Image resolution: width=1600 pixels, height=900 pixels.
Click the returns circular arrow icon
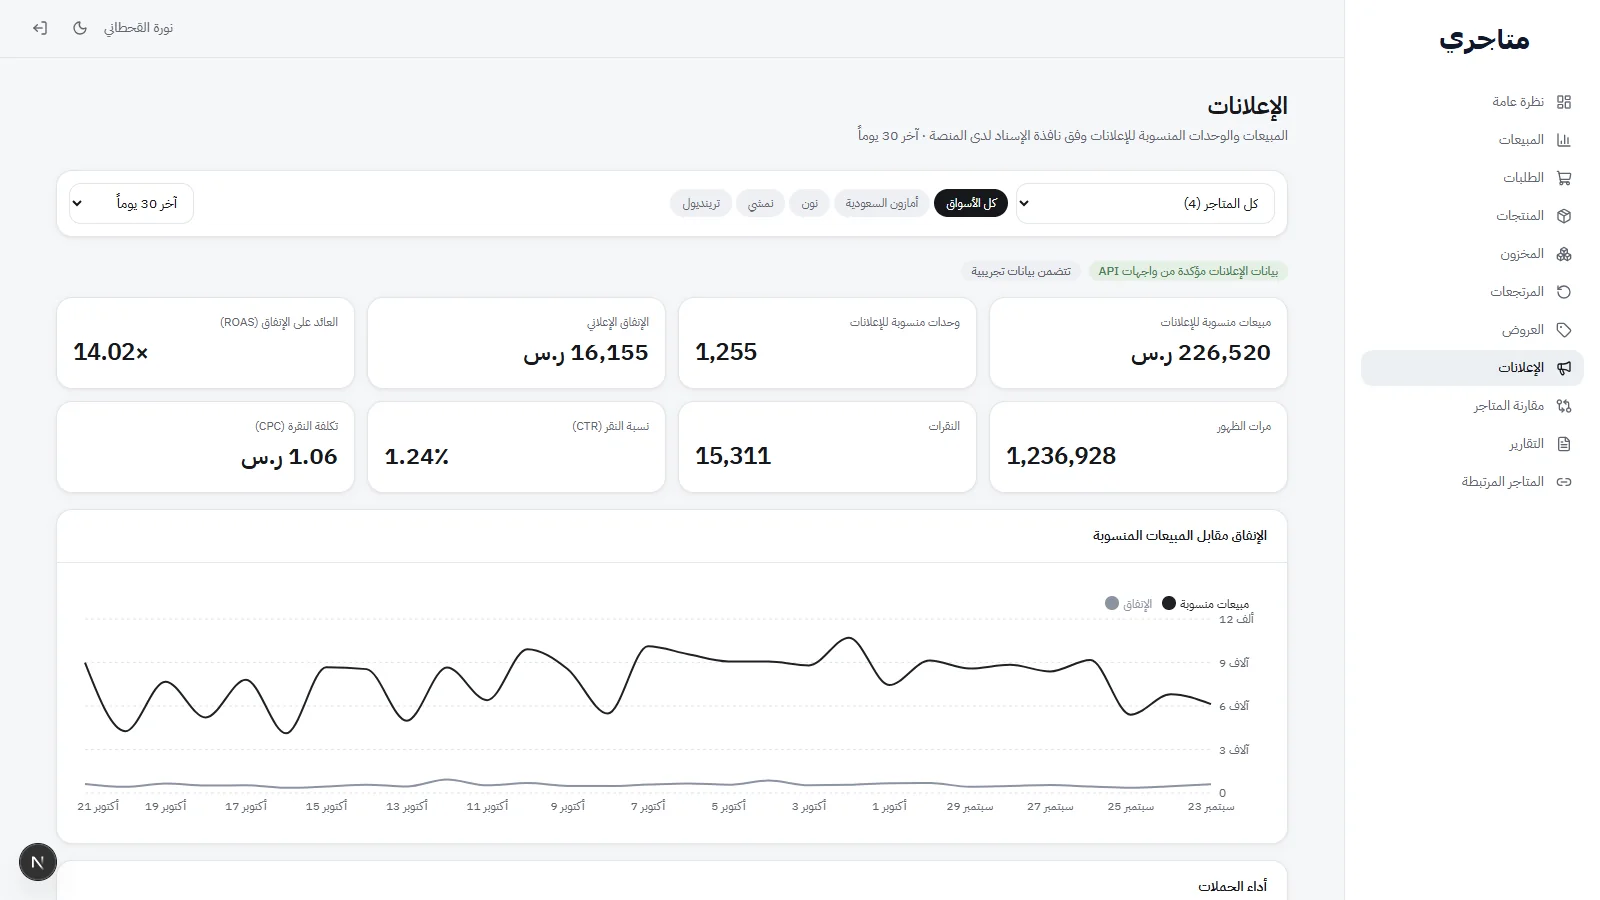pos(1564,292)
